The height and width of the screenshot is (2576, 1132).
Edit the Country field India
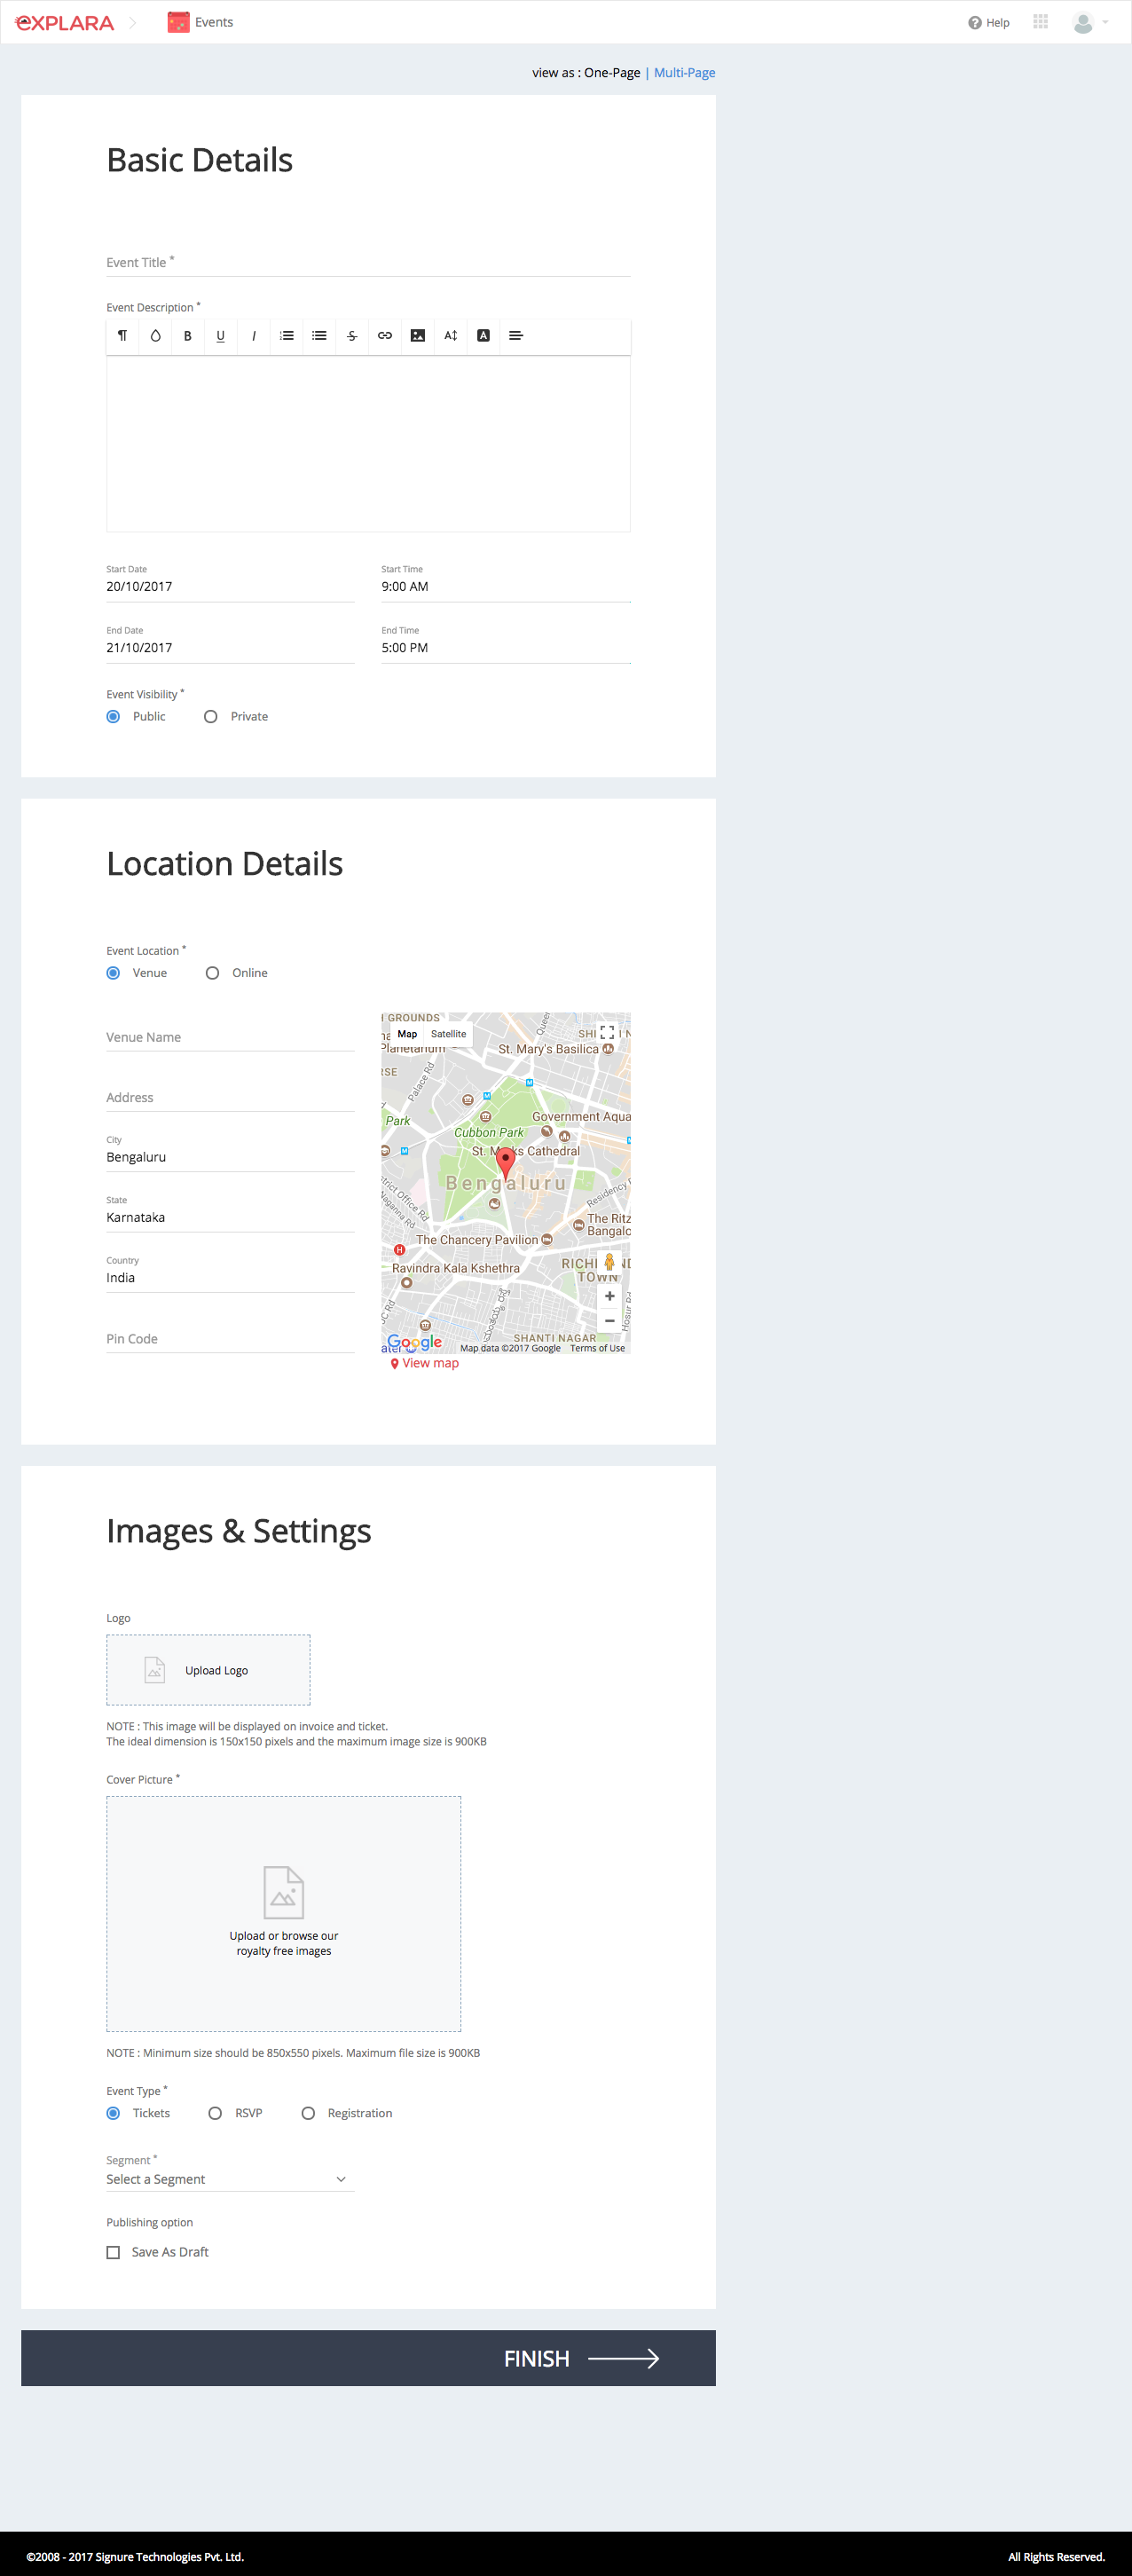click(230, 1278)
